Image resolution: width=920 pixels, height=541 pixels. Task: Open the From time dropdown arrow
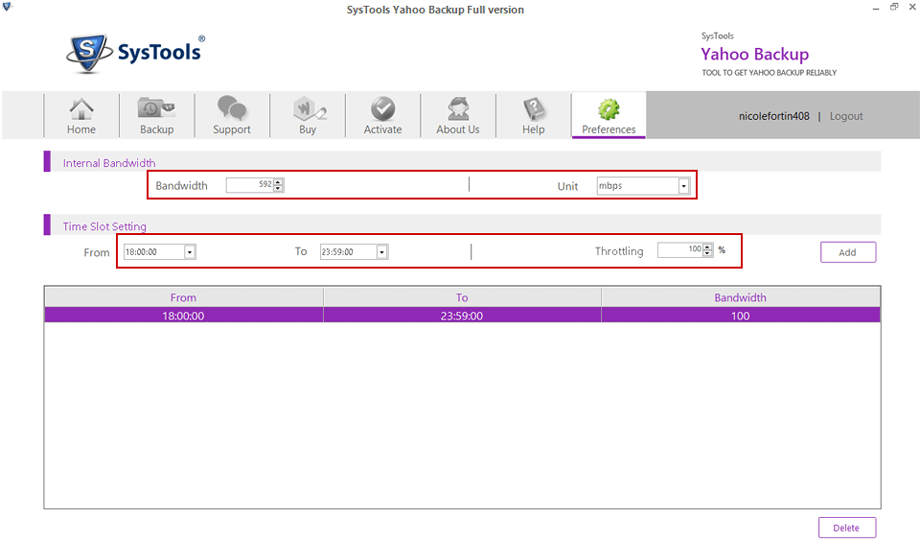click(x=190, y=252)
